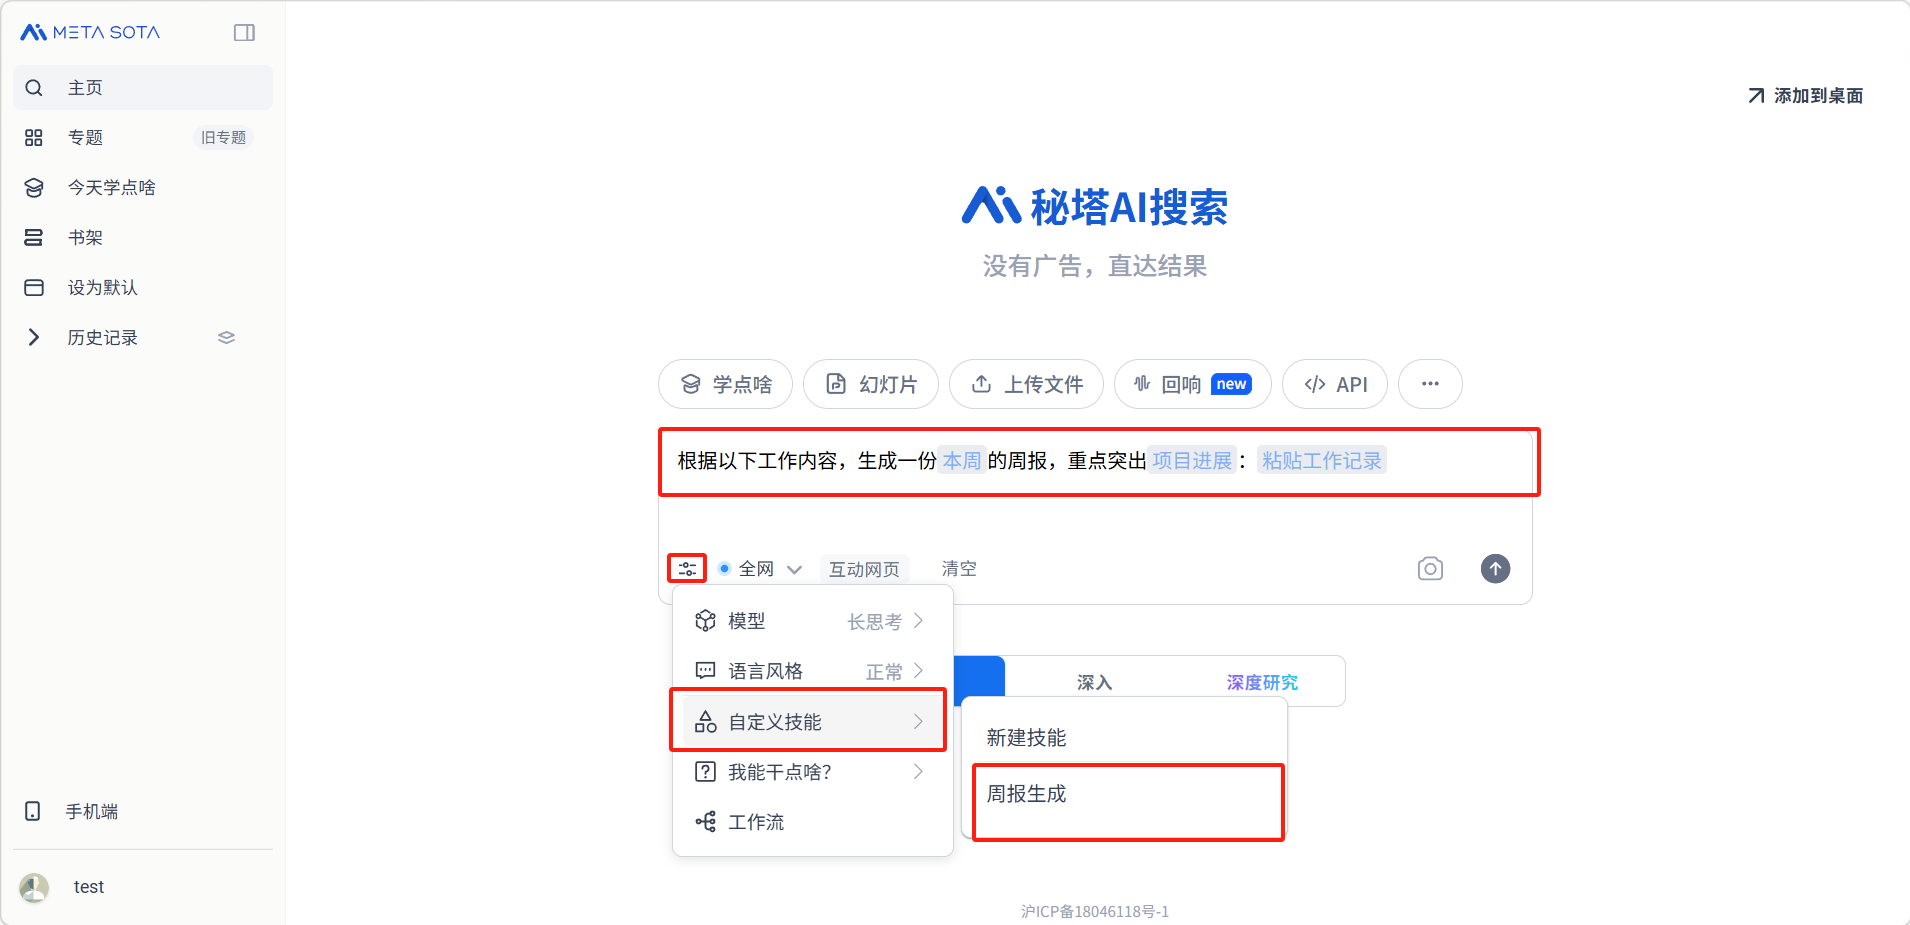Image resolution: width=1910 pixels, height=925 pixels.
Task: Select 新建技能 in the submenu
Action: 1026,738
